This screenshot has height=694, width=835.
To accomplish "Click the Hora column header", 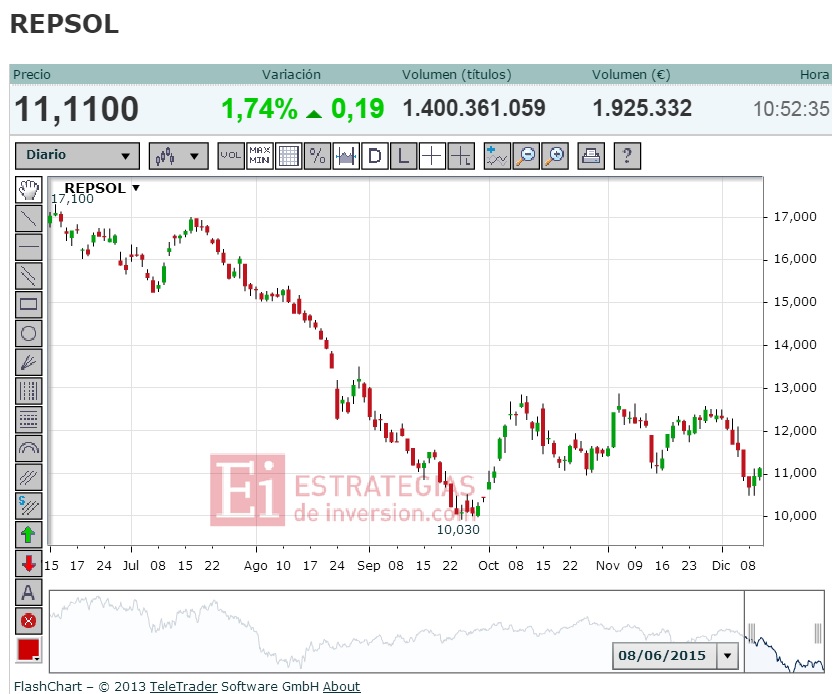I will coord(815,75).
